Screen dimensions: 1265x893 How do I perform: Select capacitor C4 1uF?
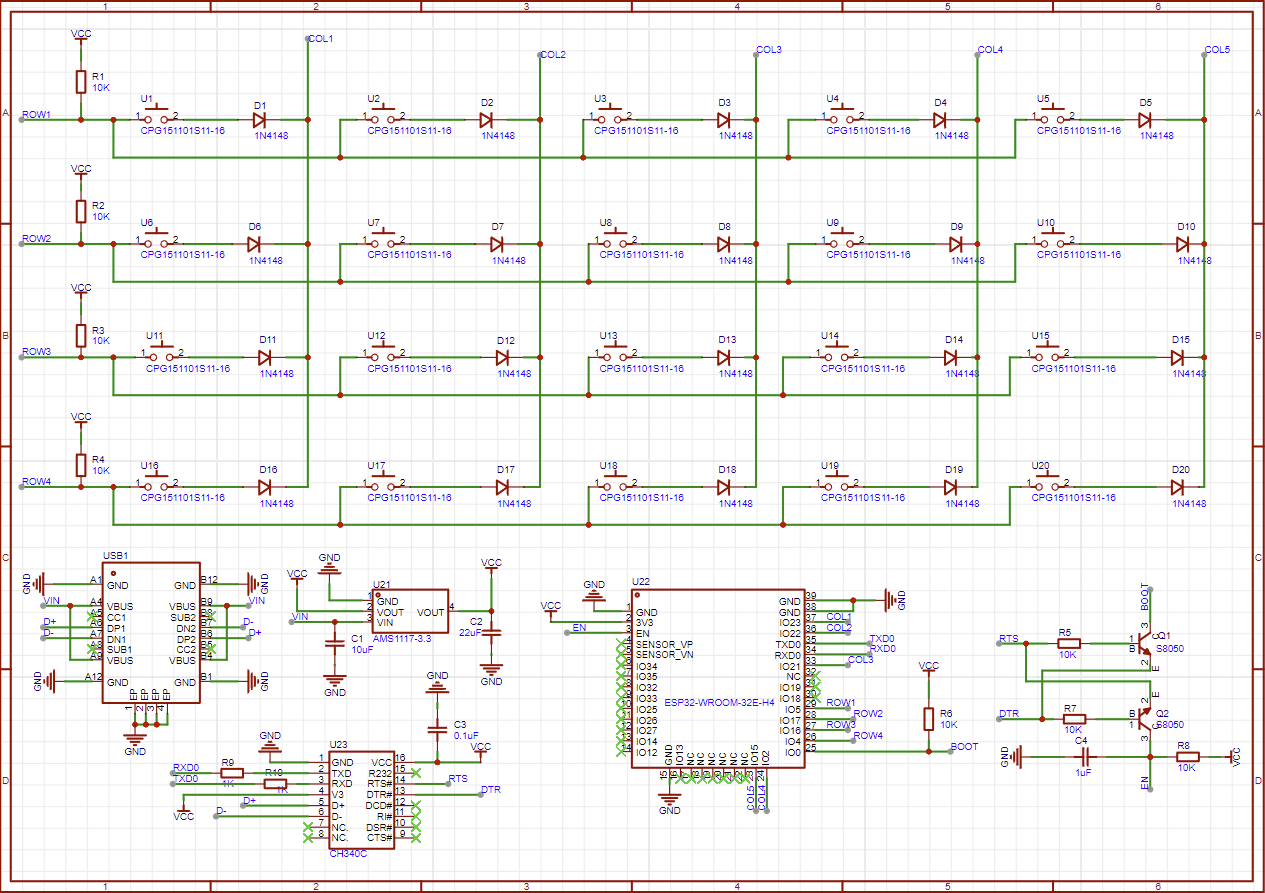tap(1081, 757)
